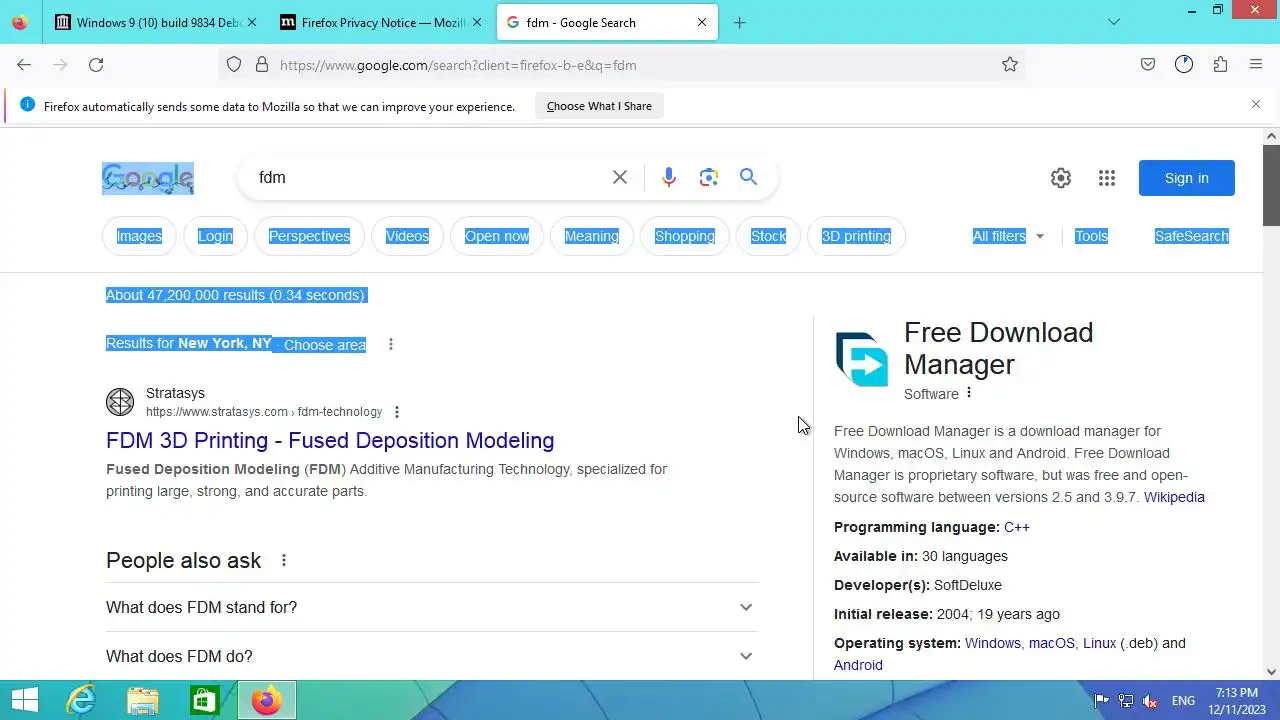The width and height of the screenshot is (1280, 720).
Task: Open the three-dot menu next to Stratasys result
Action: 397,412
